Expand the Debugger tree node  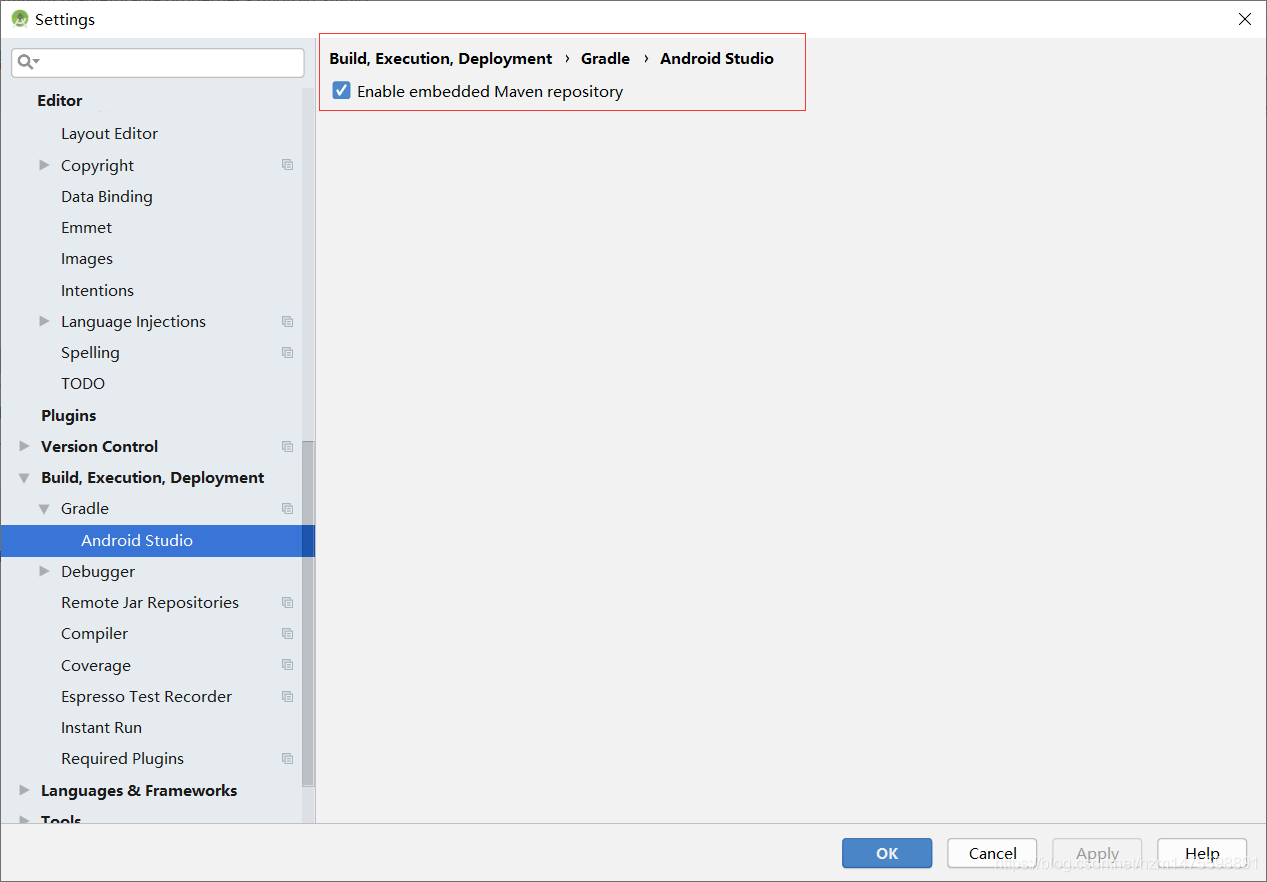click(x=44, y=571)
